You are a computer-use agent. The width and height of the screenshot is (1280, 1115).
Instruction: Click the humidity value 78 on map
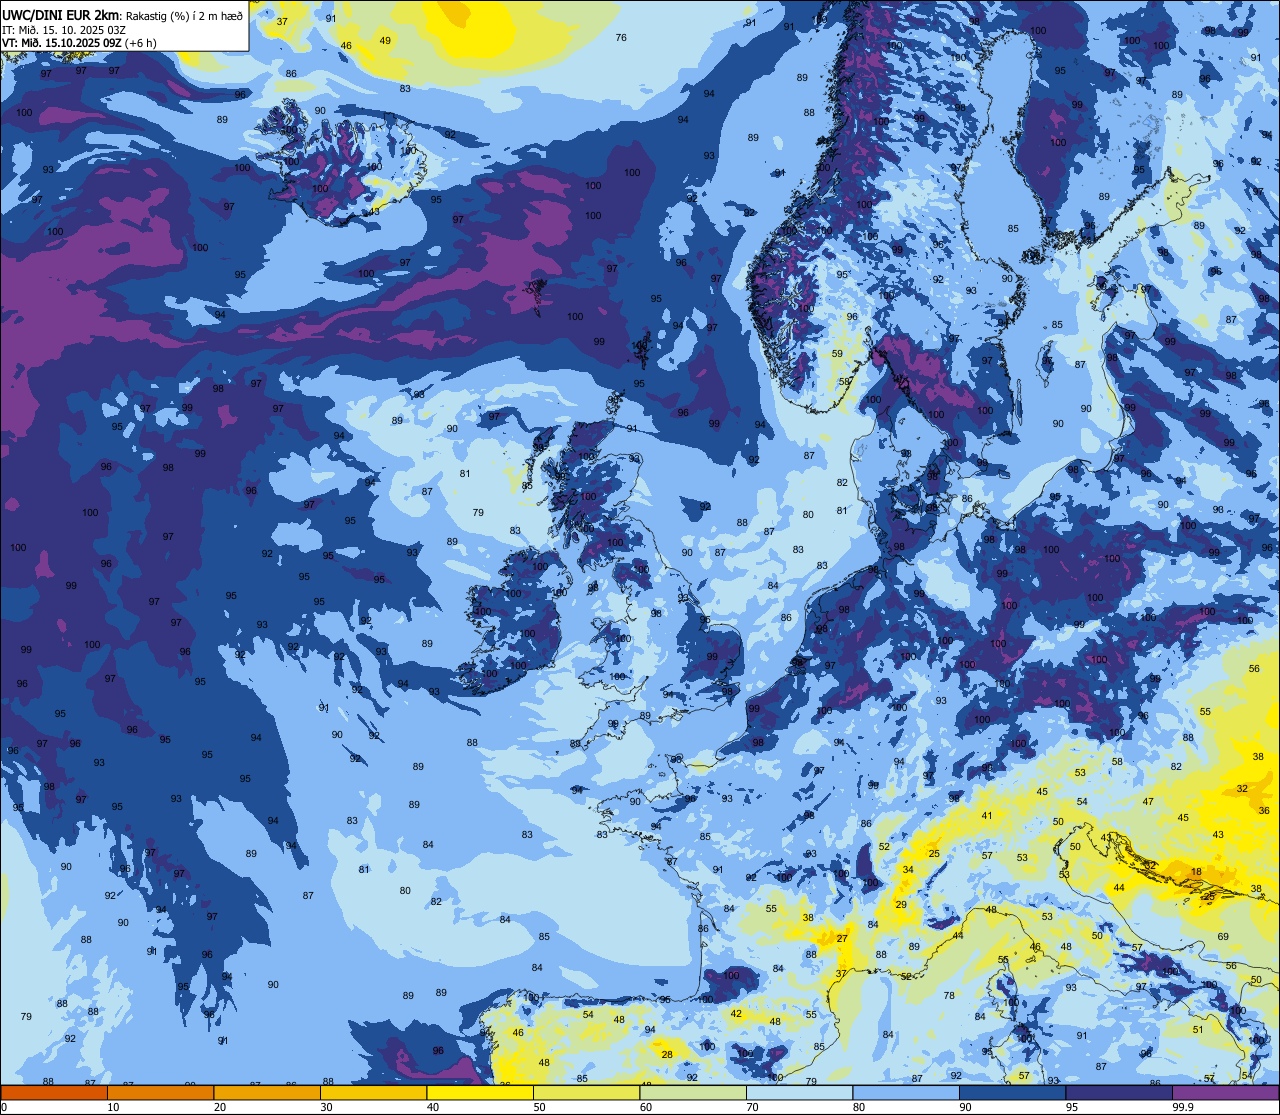949,995
